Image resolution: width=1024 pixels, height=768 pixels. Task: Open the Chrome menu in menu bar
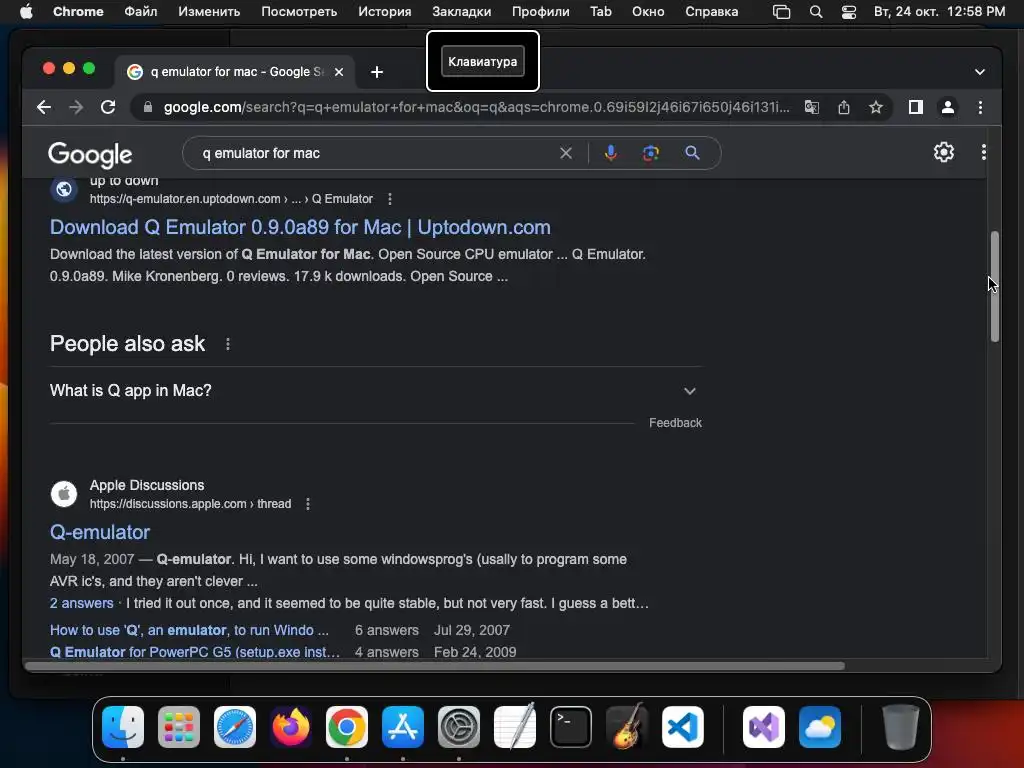point(78,12)
